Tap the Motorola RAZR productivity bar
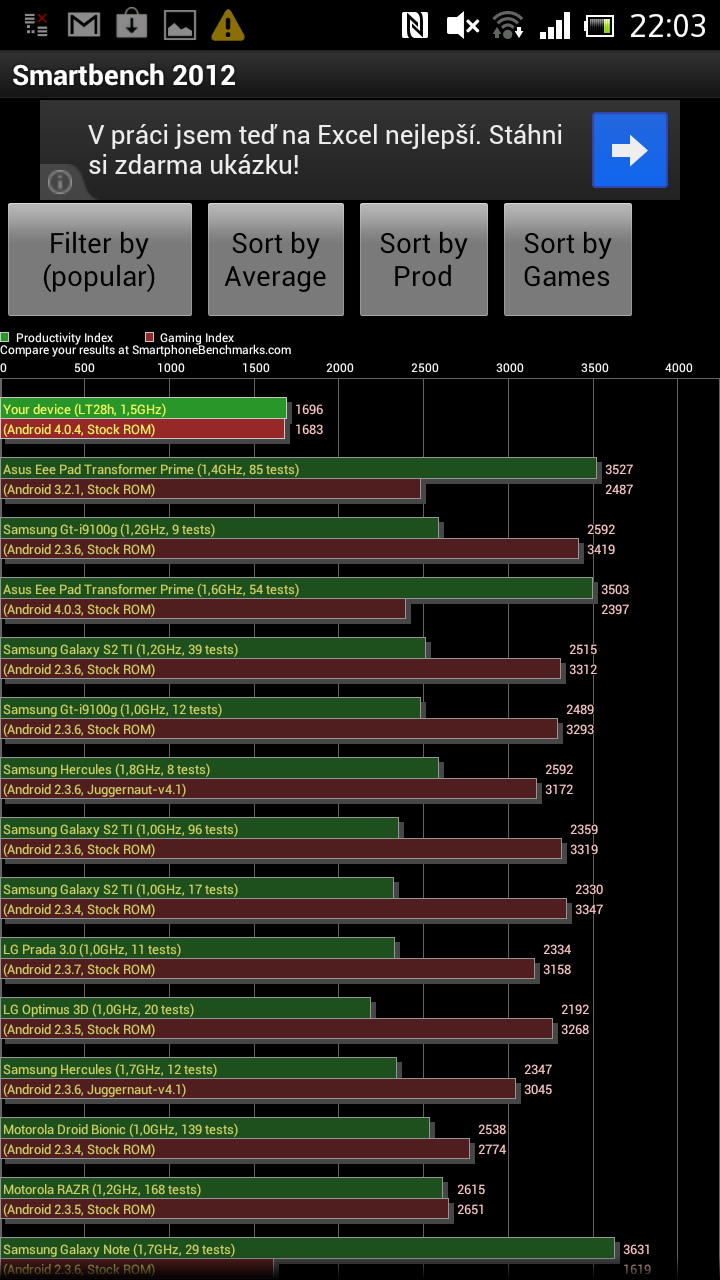The height and width of the screenshot is (1280, 720). click(x=221, y=1189)
